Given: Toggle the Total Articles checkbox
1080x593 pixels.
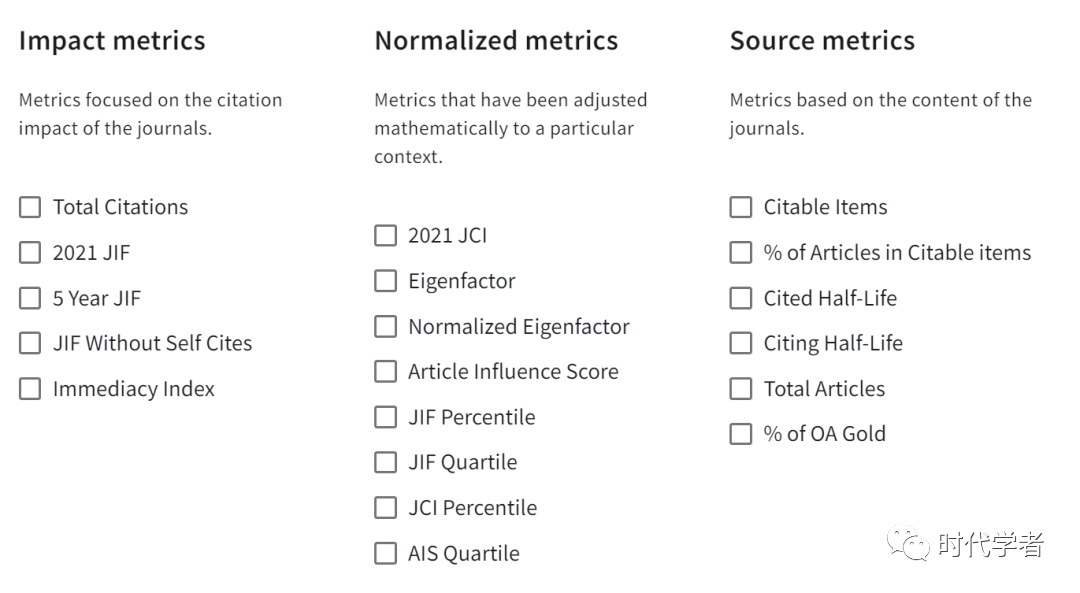Looking at the screenshot, I should [741, 388].
